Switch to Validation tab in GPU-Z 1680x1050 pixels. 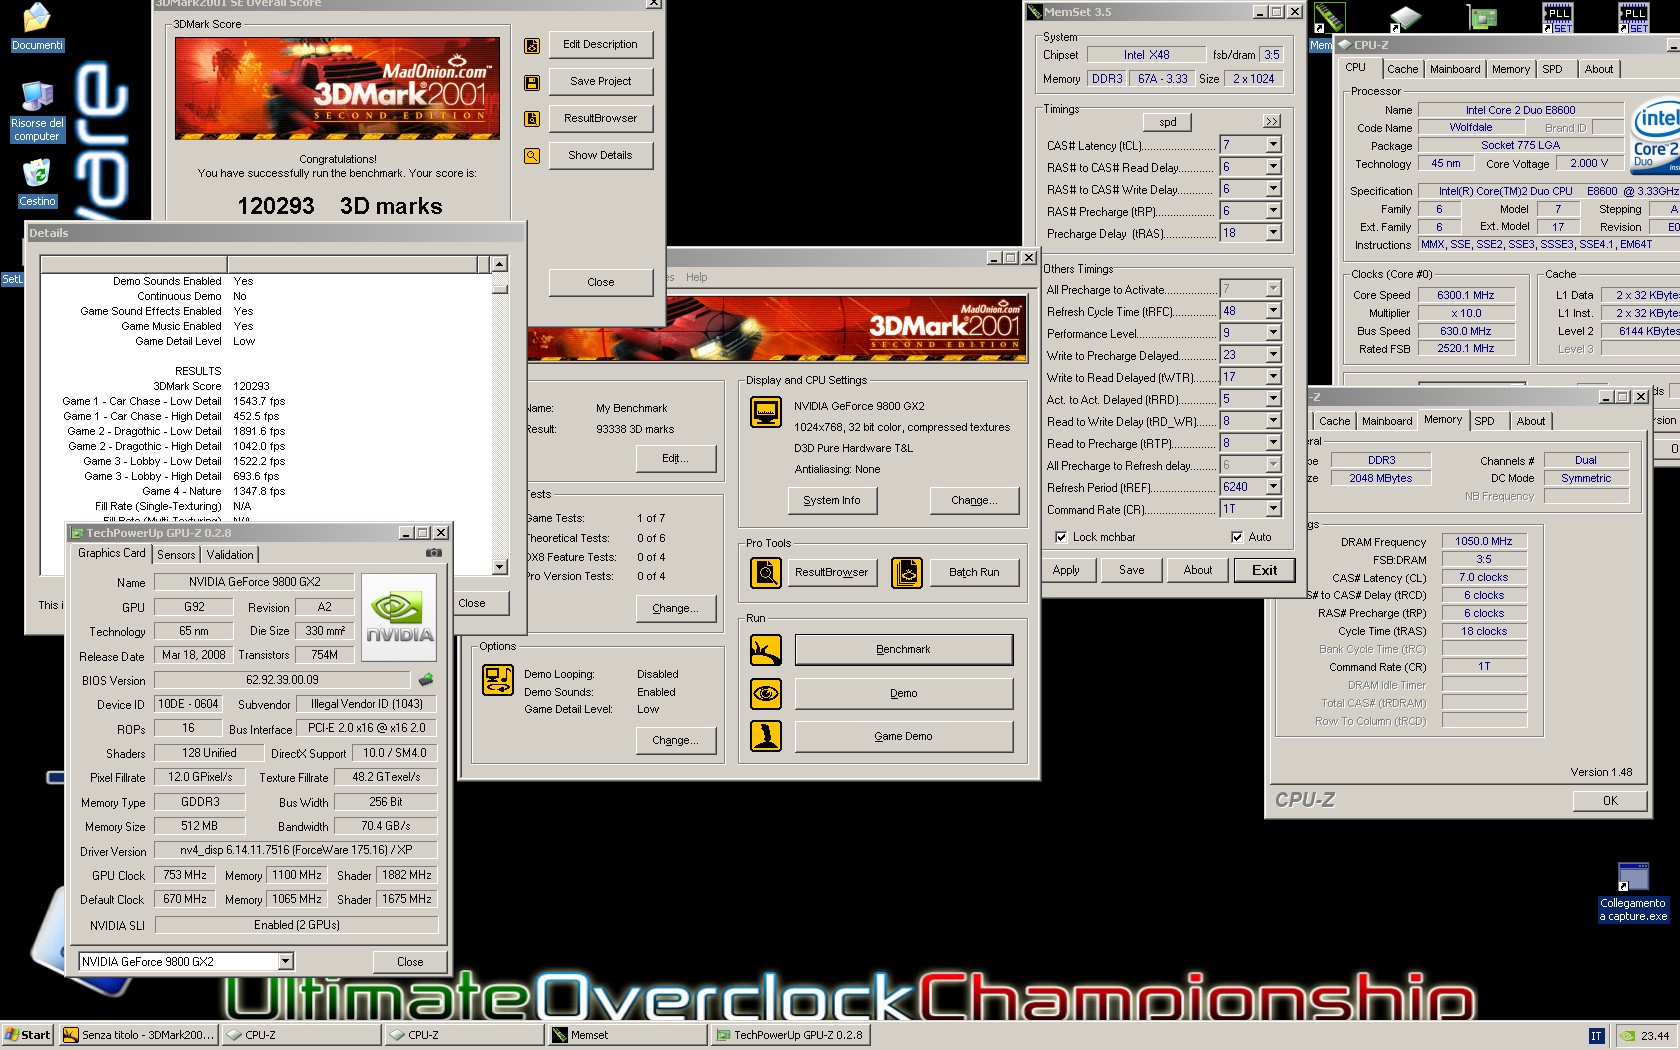(x=230, y=555)
